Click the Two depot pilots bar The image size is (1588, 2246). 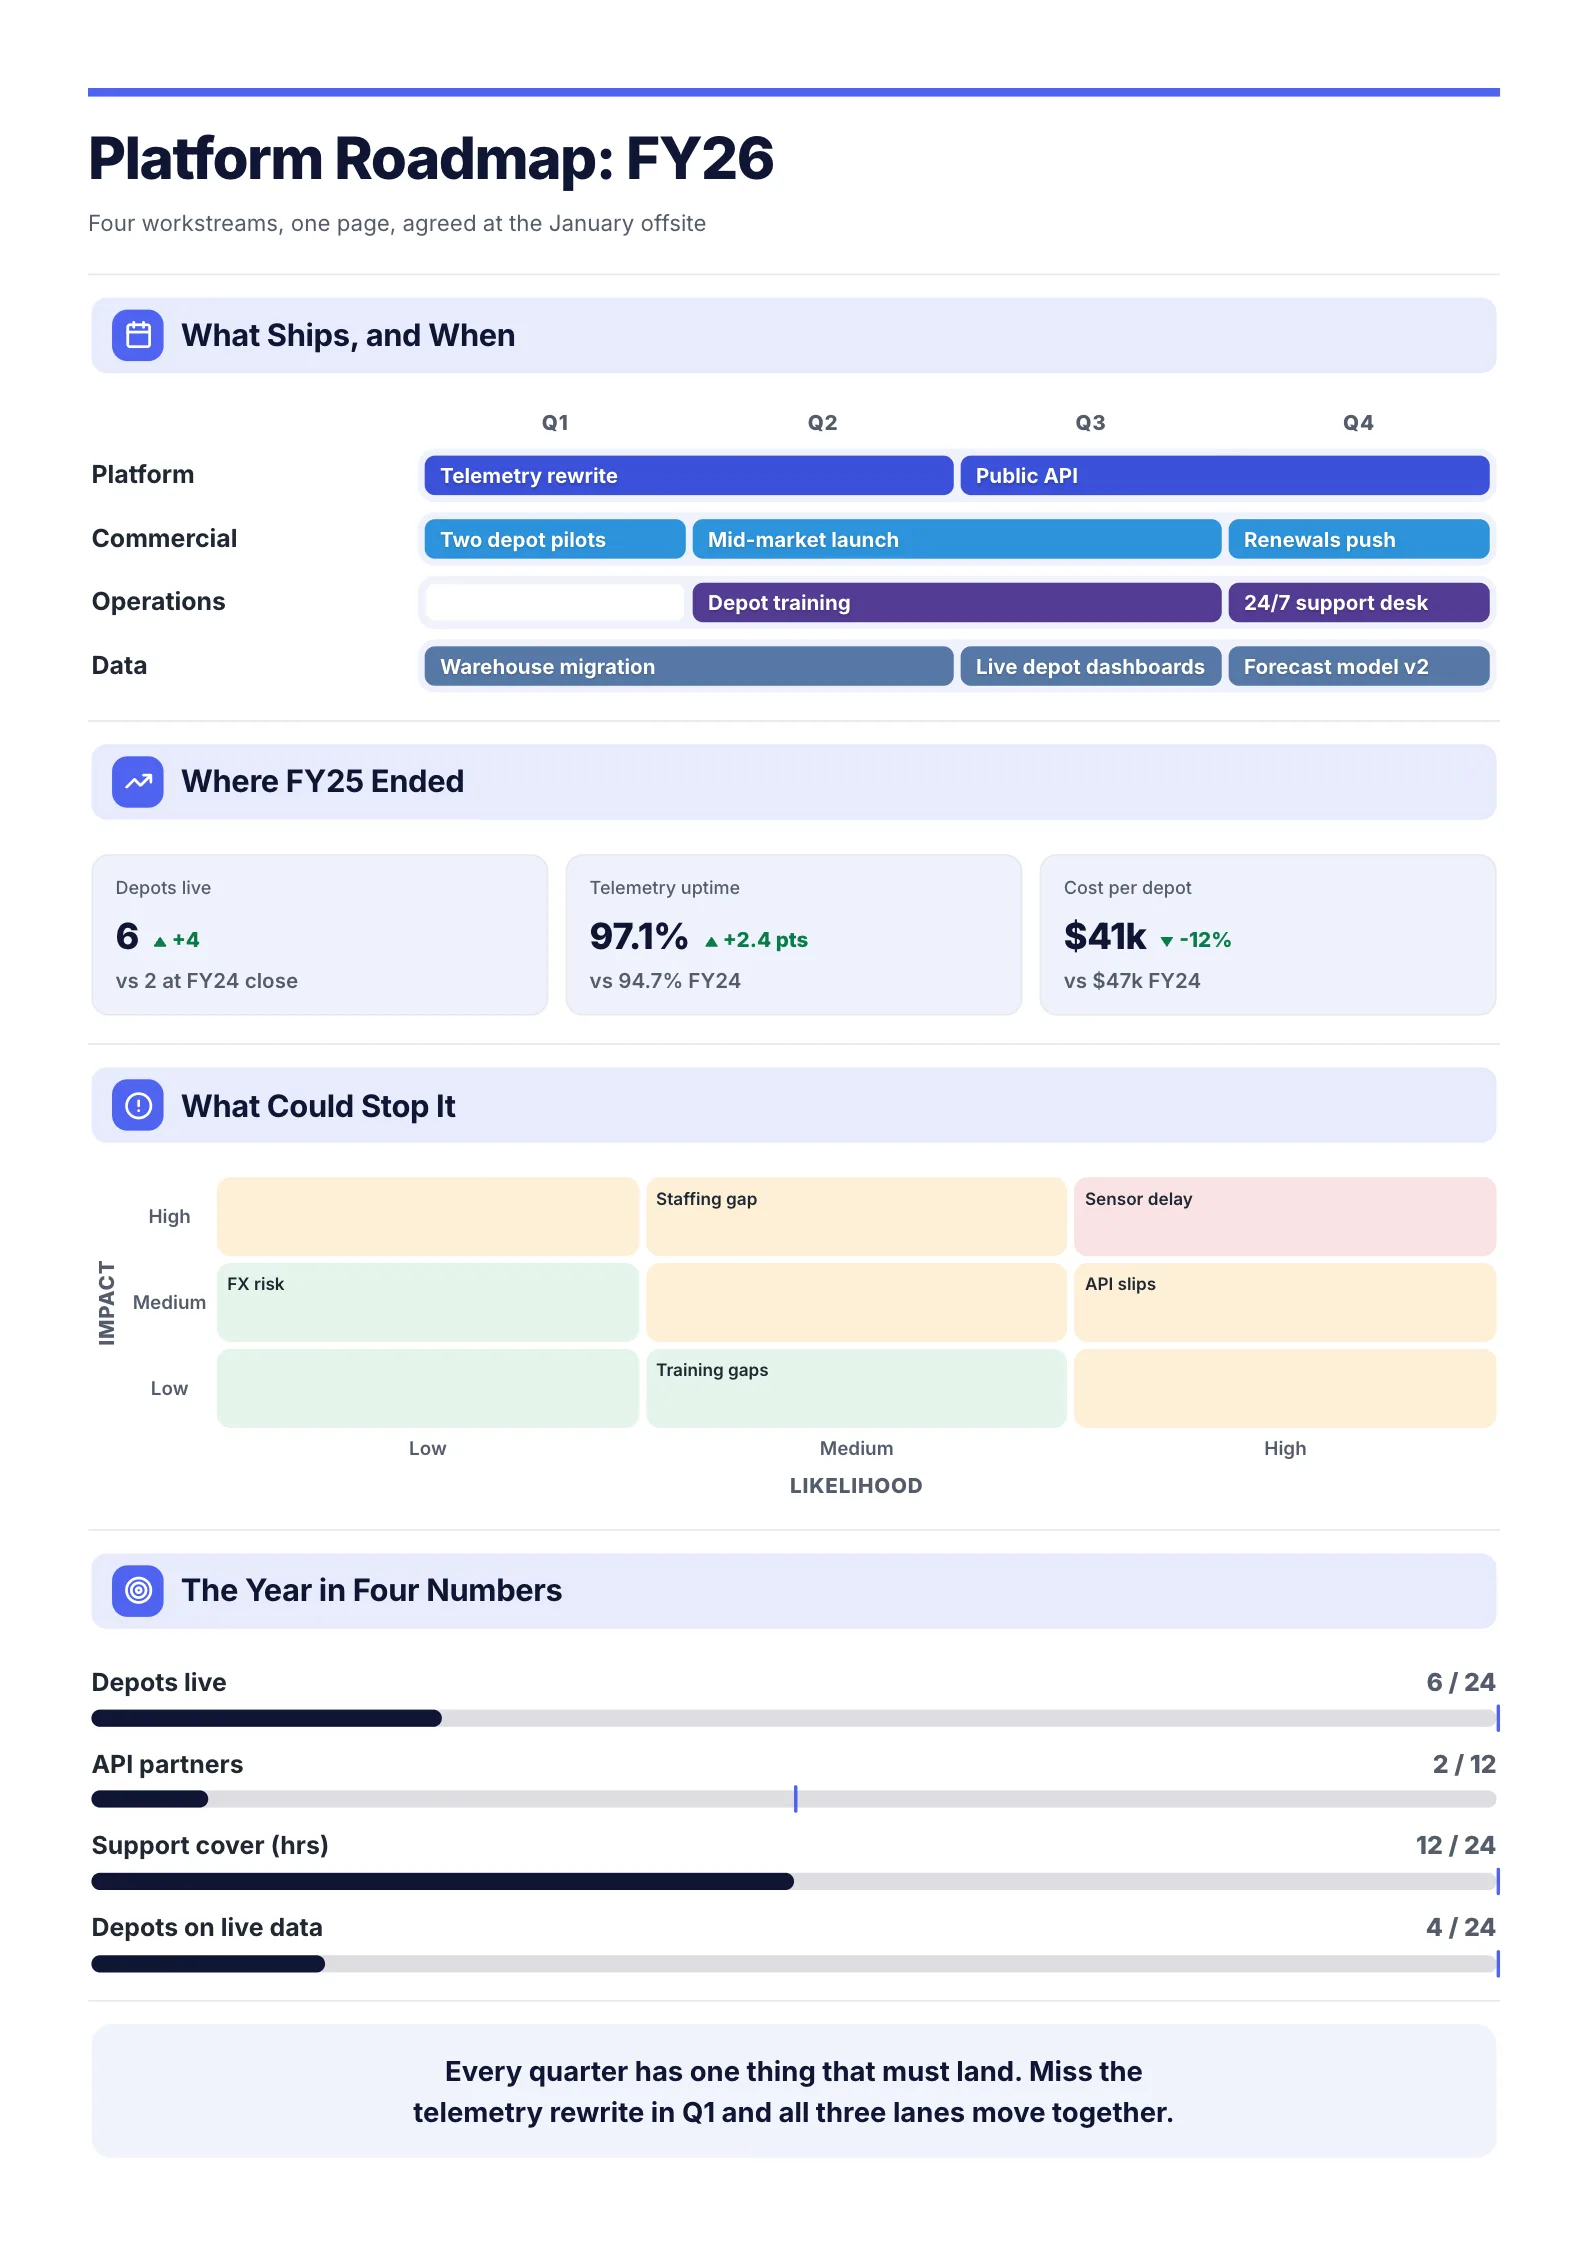click(x=555, y=539)
